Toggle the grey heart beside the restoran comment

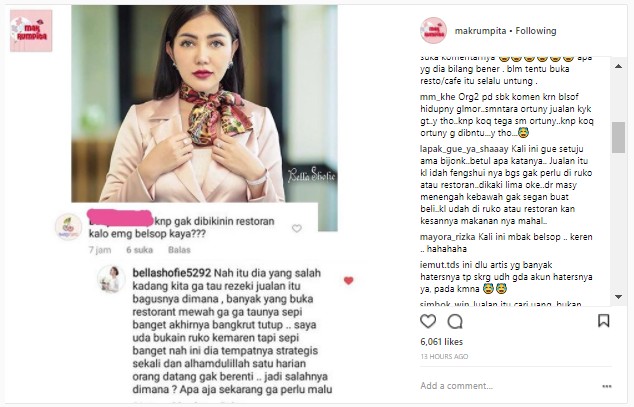297,228
